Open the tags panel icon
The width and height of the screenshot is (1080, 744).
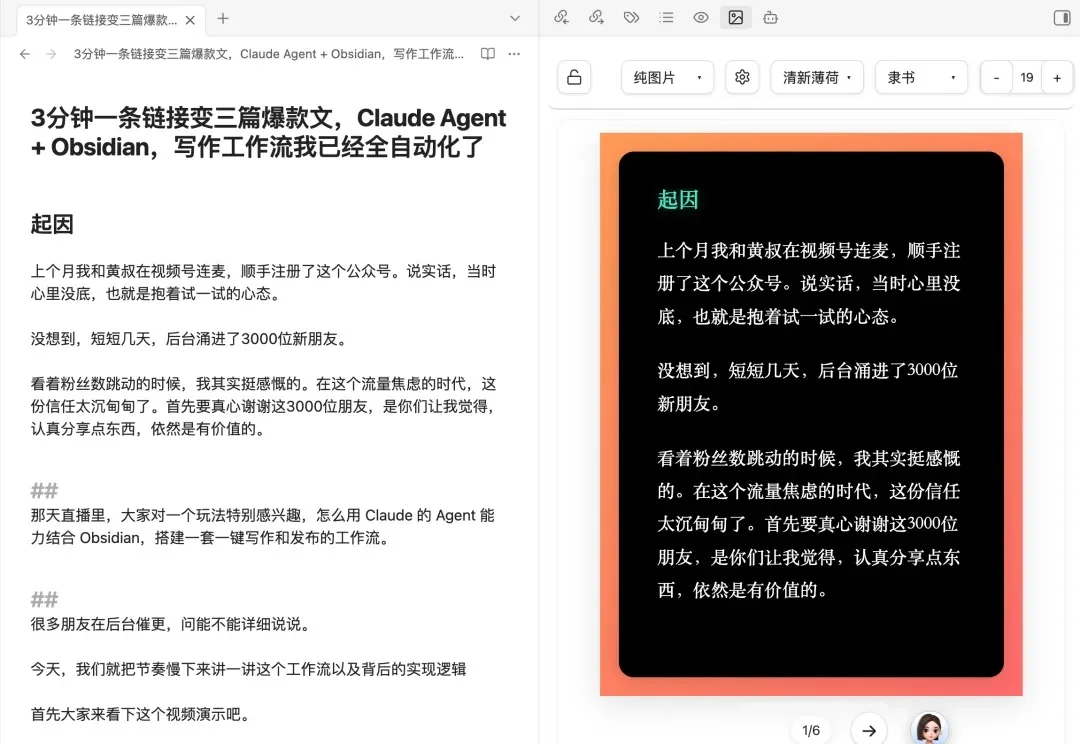[631, 17]
